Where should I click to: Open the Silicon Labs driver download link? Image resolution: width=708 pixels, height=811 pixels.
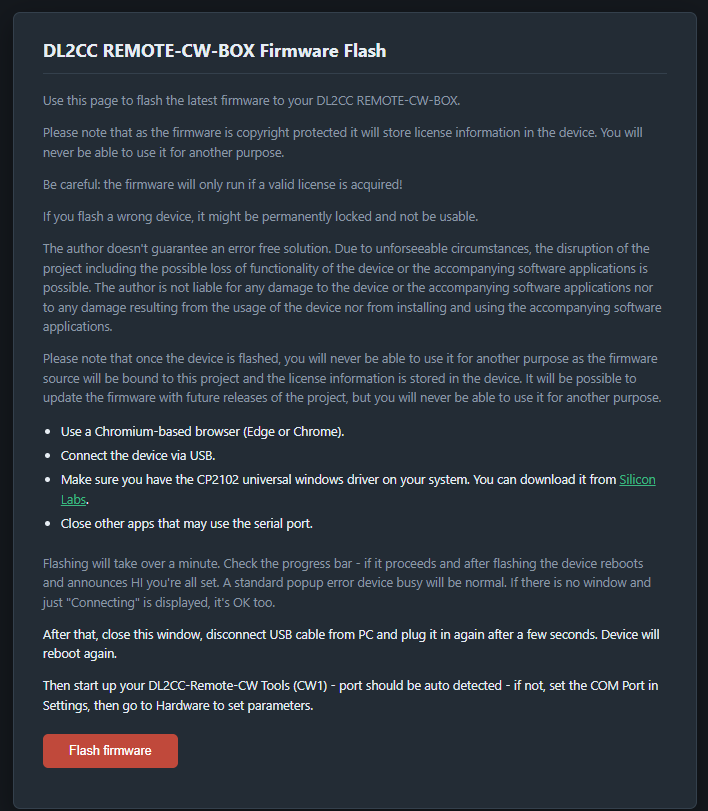[x=637, y=480]
